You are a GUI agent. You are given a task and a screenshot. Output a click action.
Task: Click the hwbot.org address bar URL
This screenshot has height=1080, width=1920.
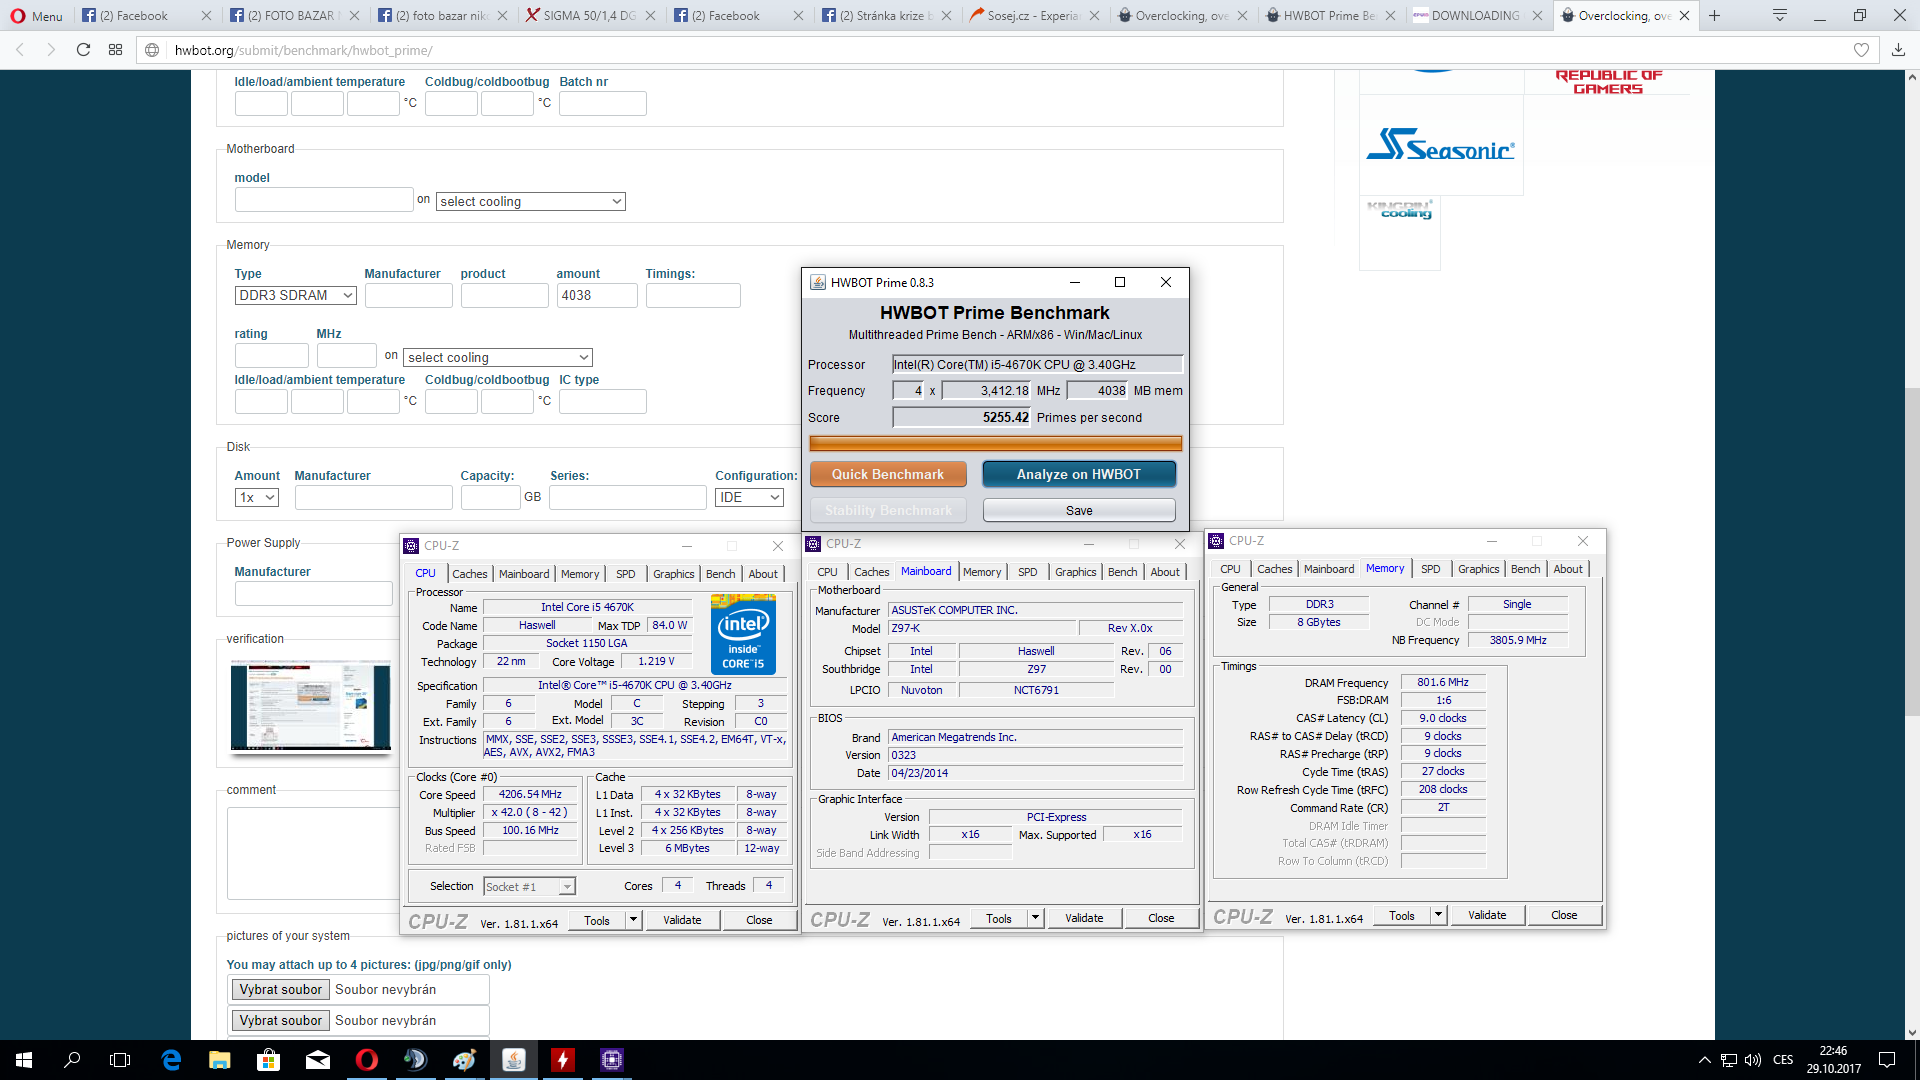point(303,50)
